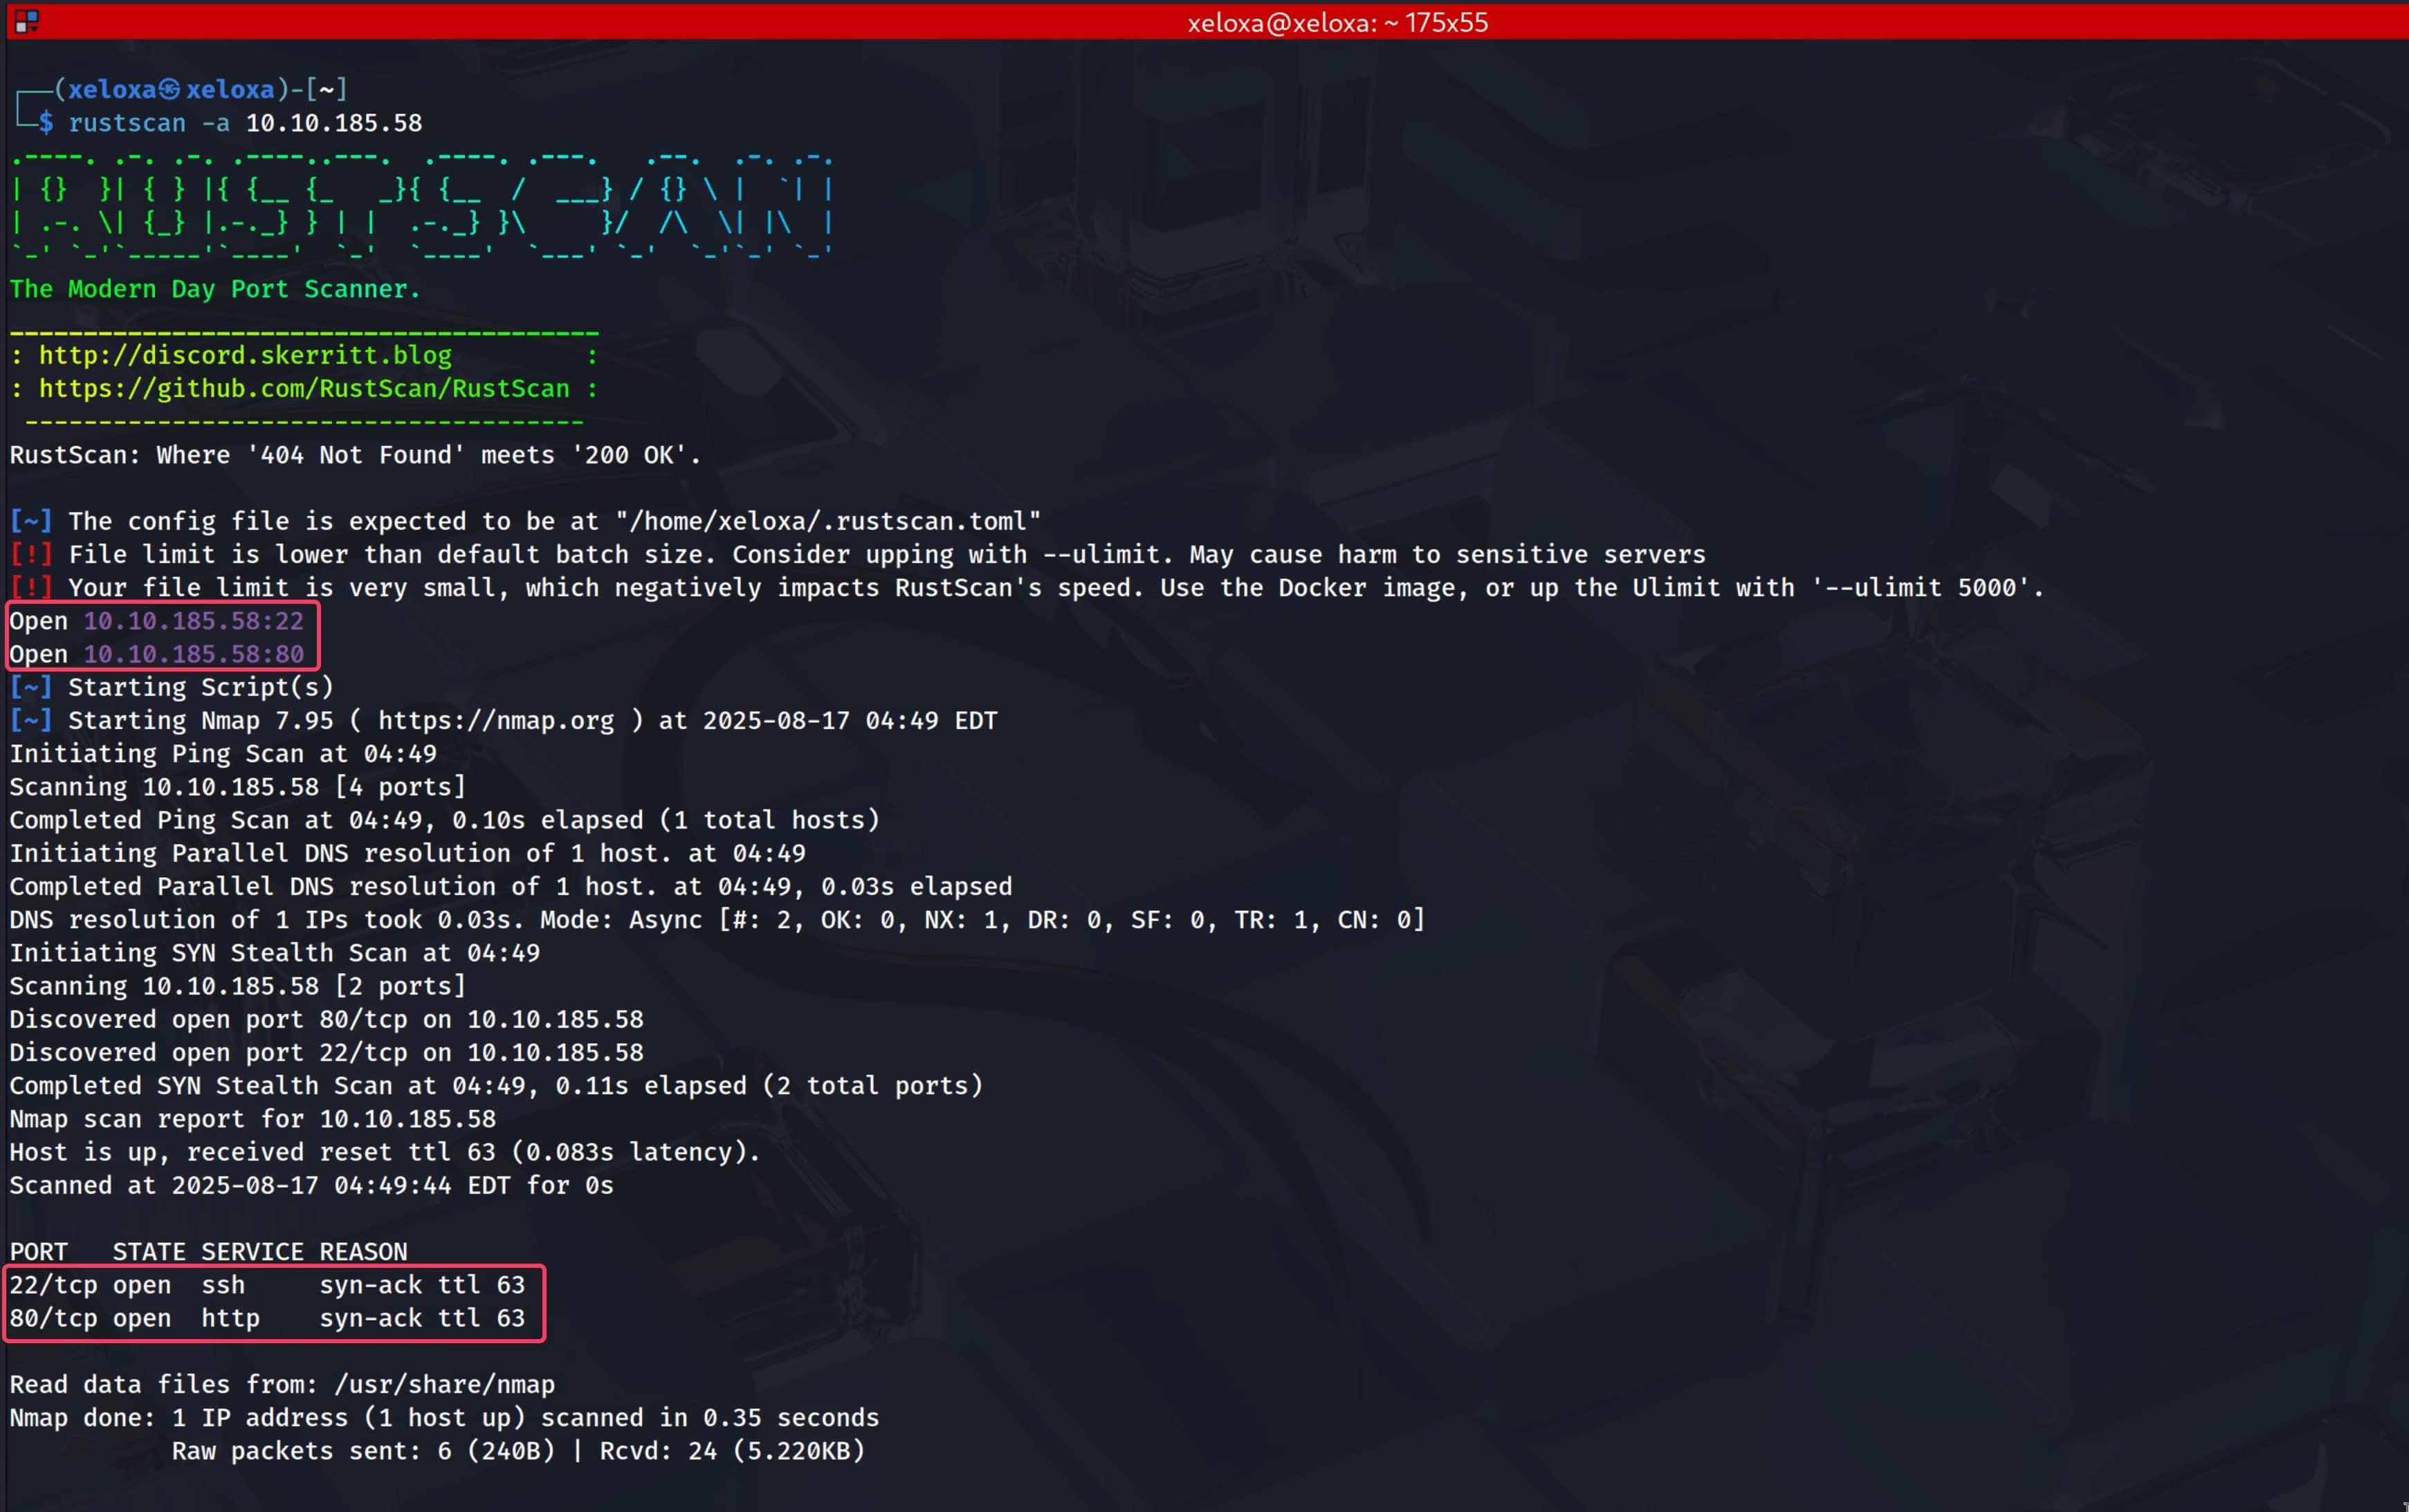This screenshot has height=1512, width=2409.
Task: Click 'The Modern Day Port Scanner.' text
Action: [215, 289]
